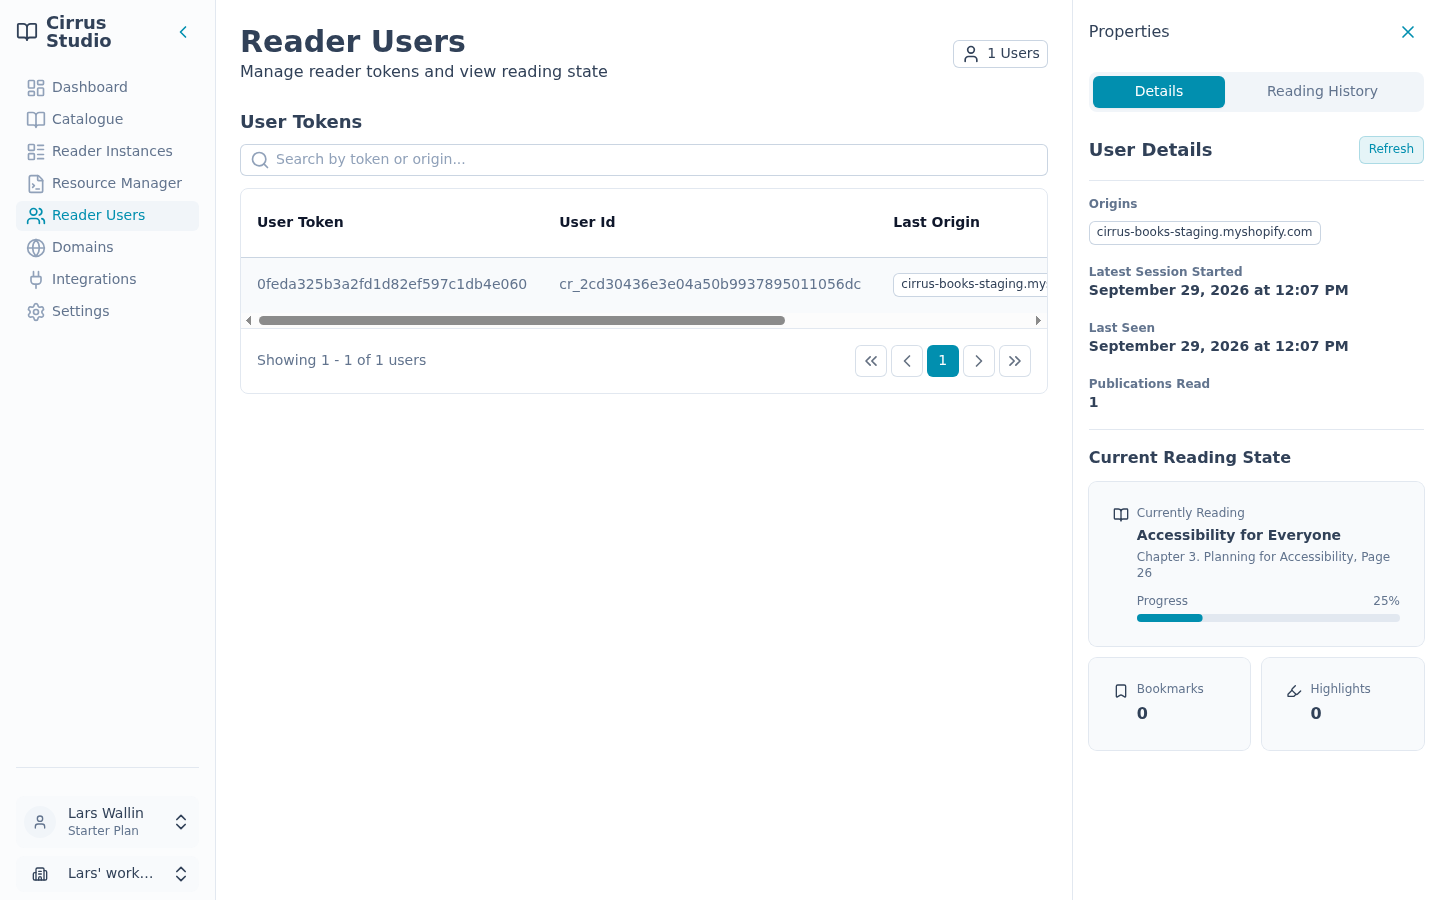The width and height of the screenshot is (1440, 900).
Task: Click the 1 Users badge
Action: click(1000, 54)
